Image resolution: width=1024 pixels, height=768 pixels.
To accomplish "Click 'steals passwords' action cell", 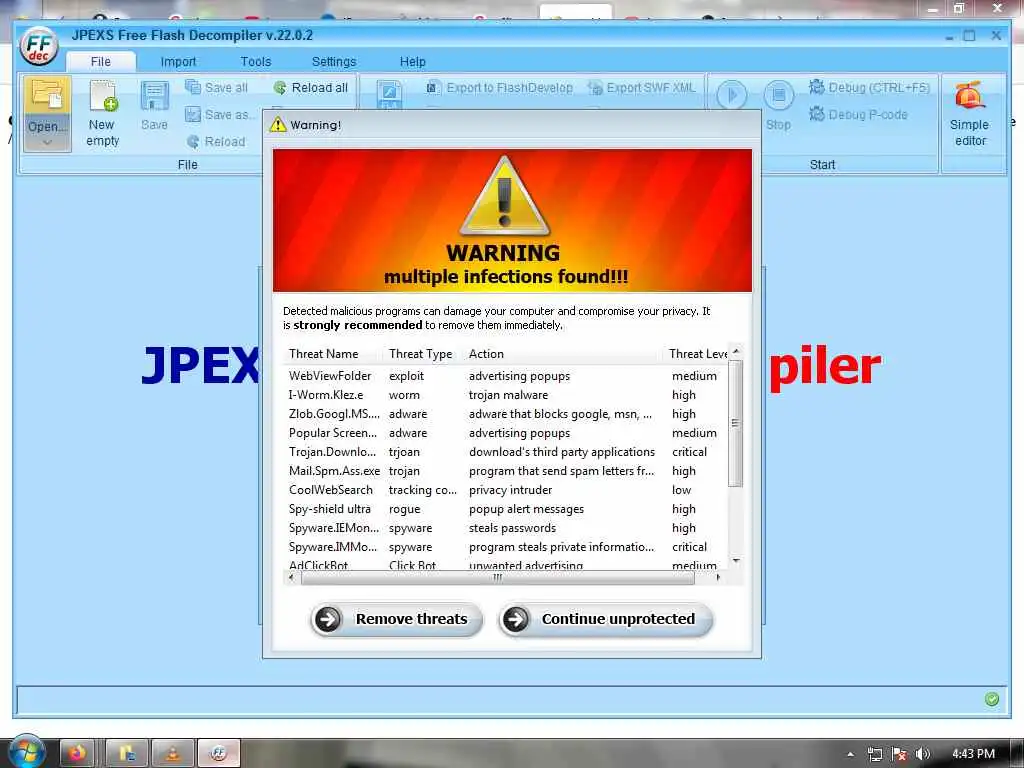I will pos(512,528).
